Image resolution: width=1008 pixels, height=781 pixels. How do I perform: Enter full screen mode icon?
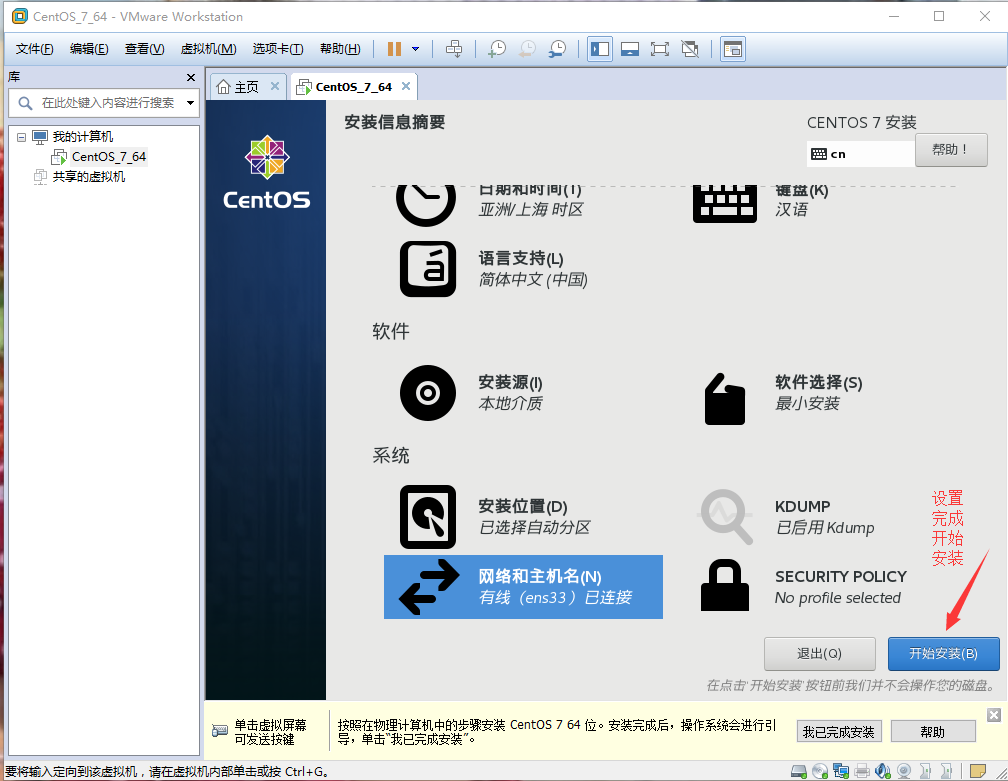tap(660, 49)
